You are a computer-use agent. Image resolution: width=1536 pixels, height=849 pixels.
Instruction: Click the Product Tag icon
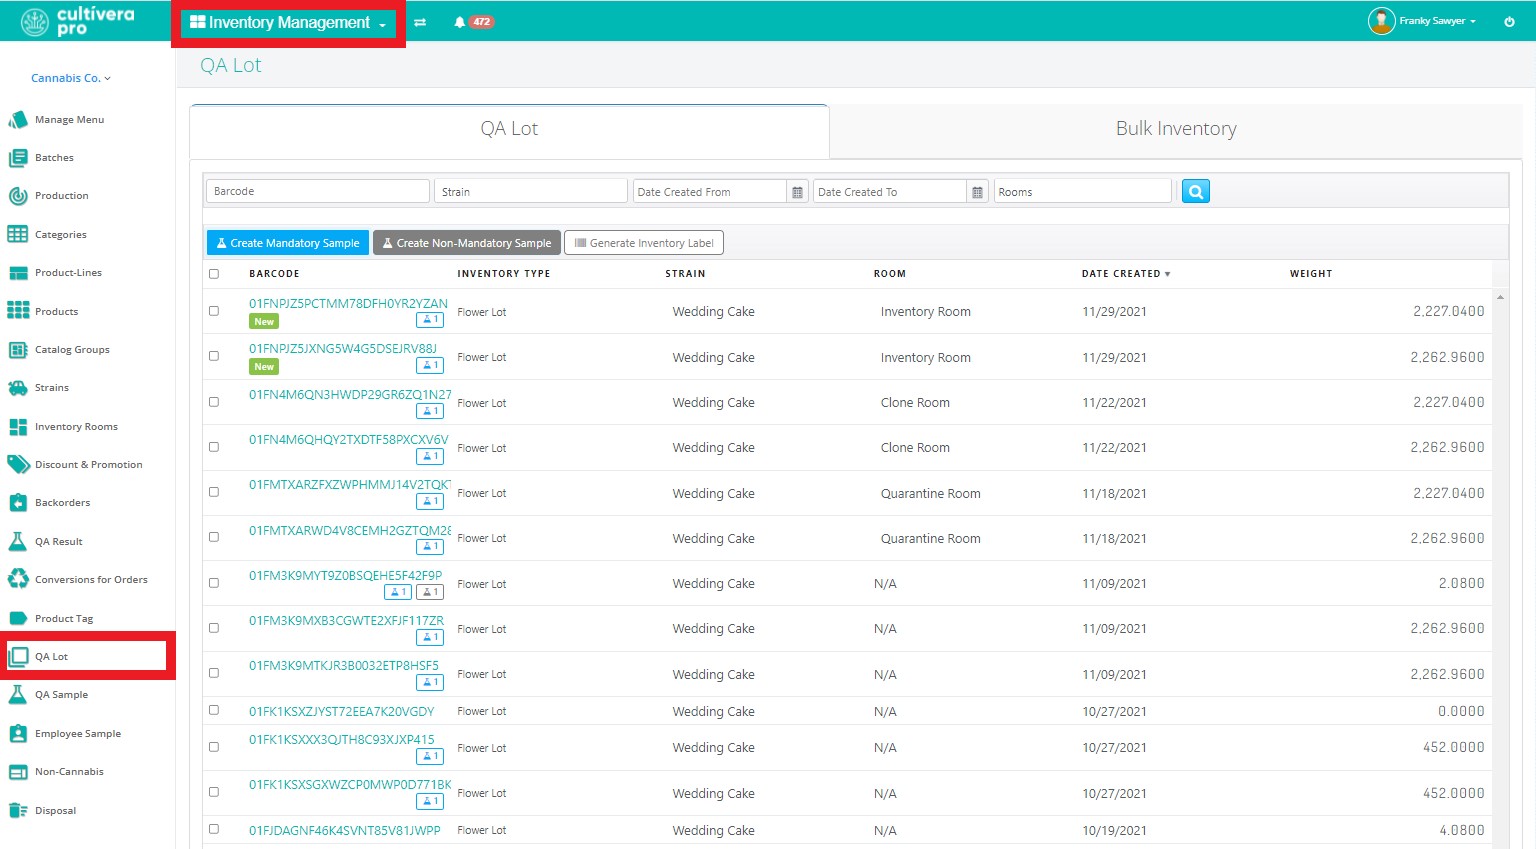[x=18, y=619]
